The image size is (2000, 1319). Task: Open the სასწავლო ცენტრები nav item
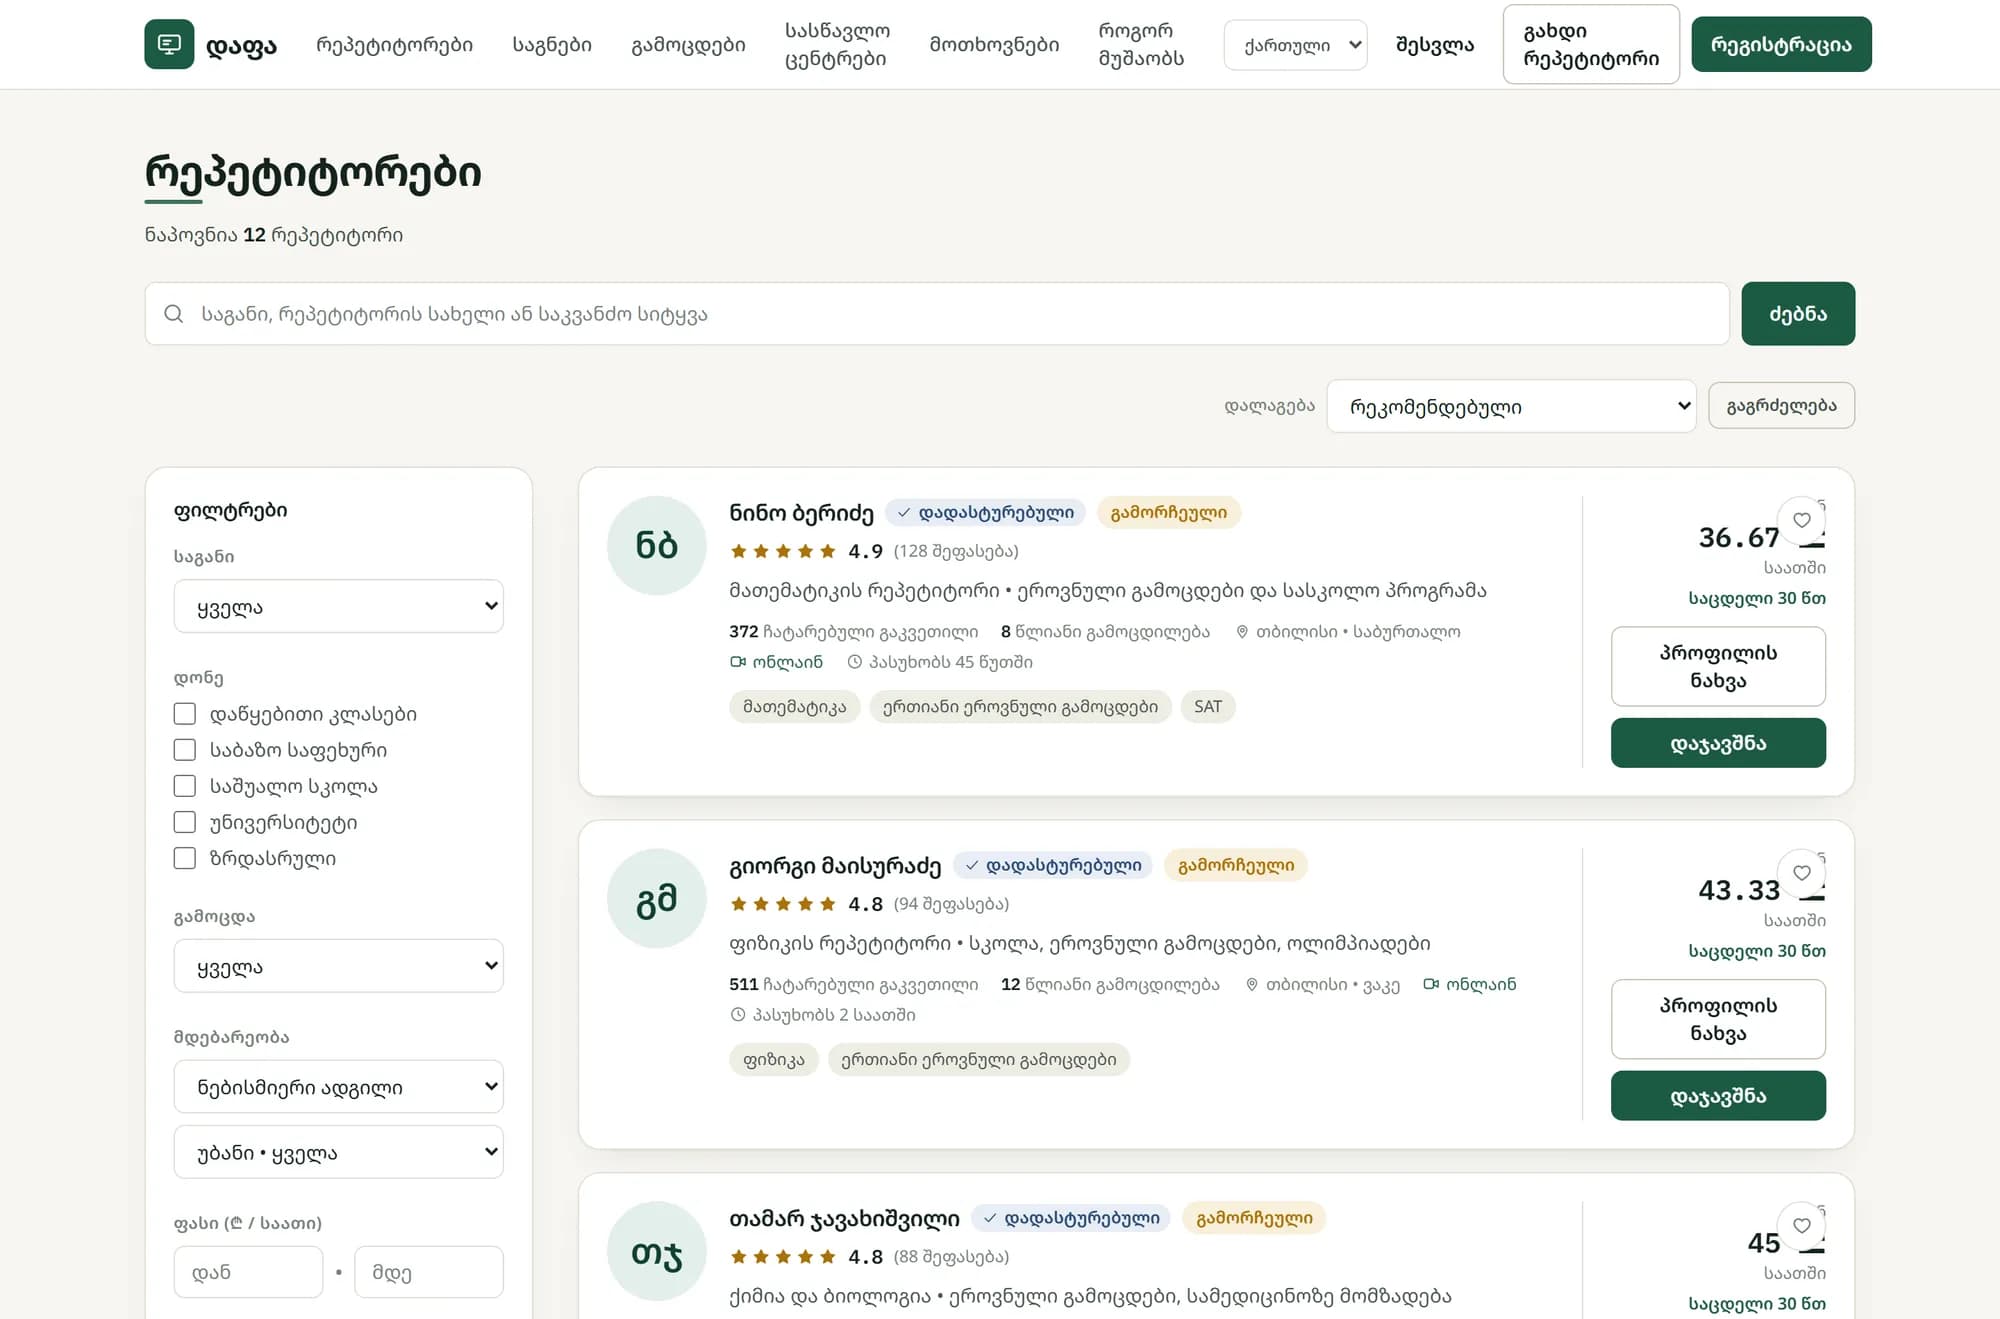coord(837,45)
